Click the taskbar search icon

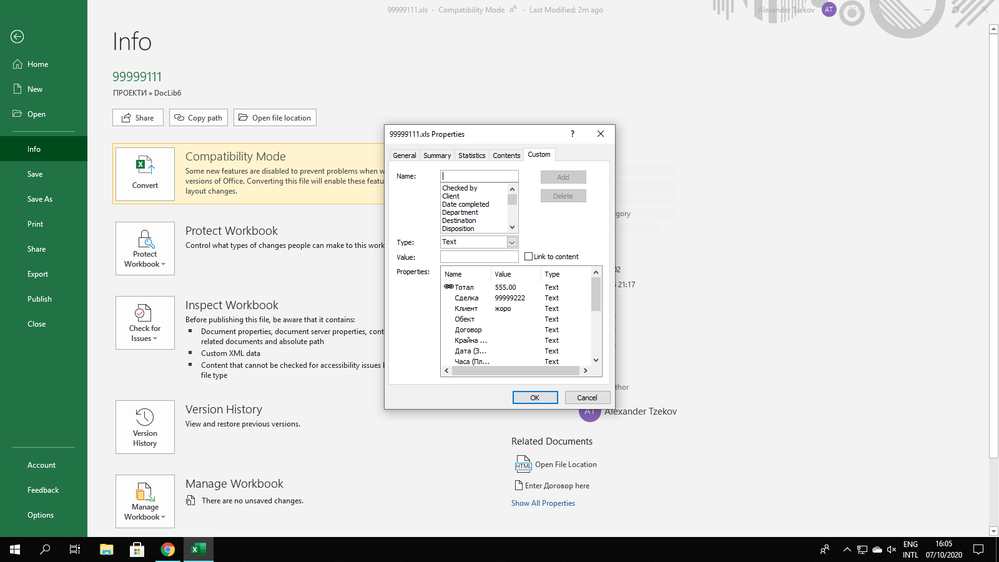tap(45, 549)
